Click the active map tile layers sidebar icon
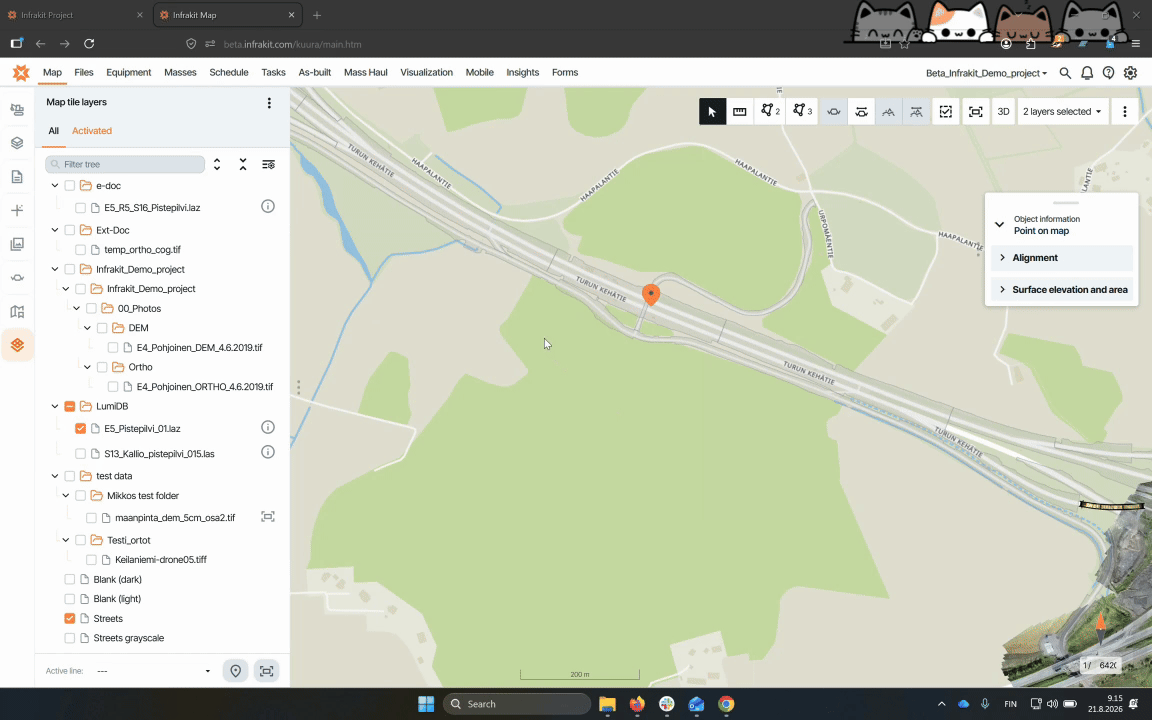This screenshot has width=1152, height=720. point(17,345)
